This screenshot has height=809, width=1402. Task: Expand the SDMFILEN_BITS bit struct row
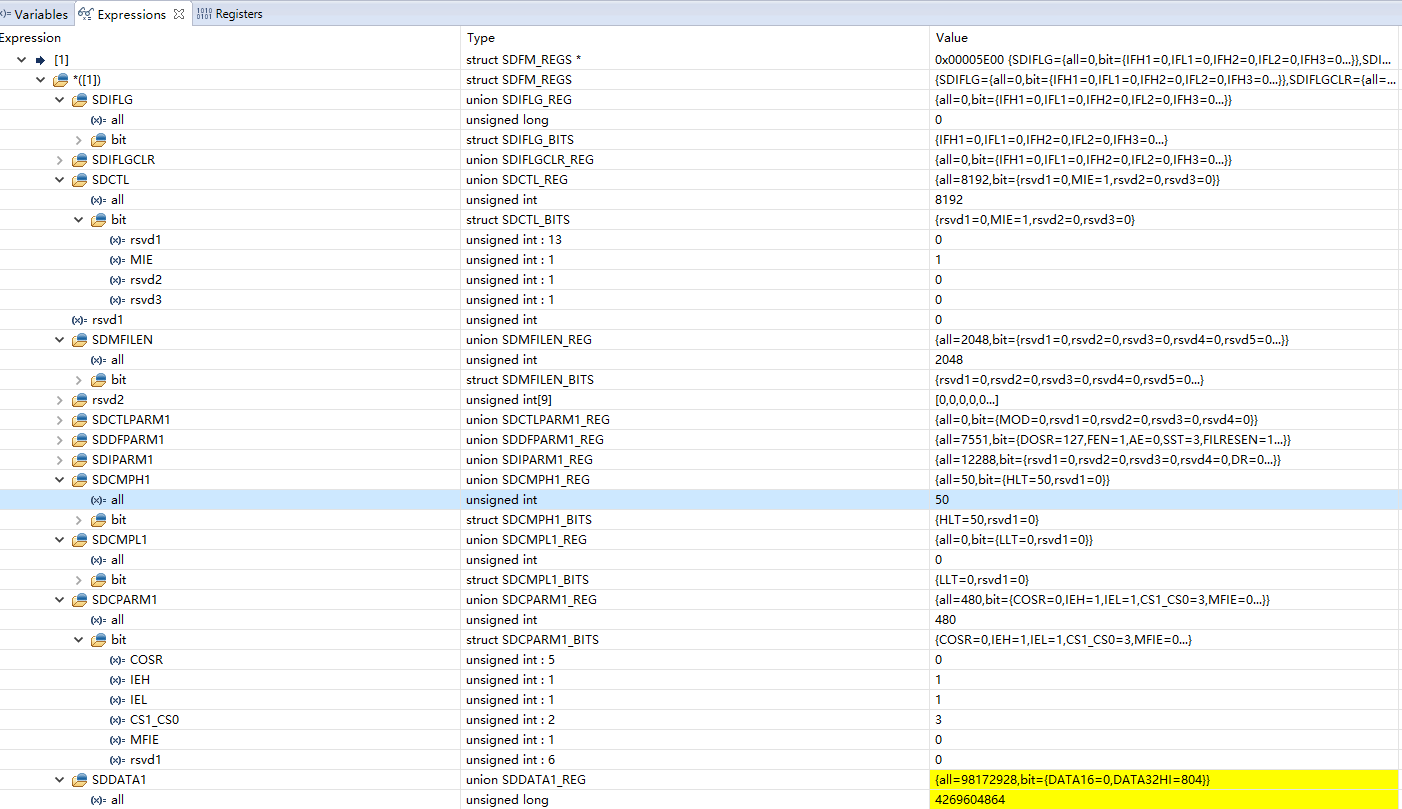click(x=79, y=380)
